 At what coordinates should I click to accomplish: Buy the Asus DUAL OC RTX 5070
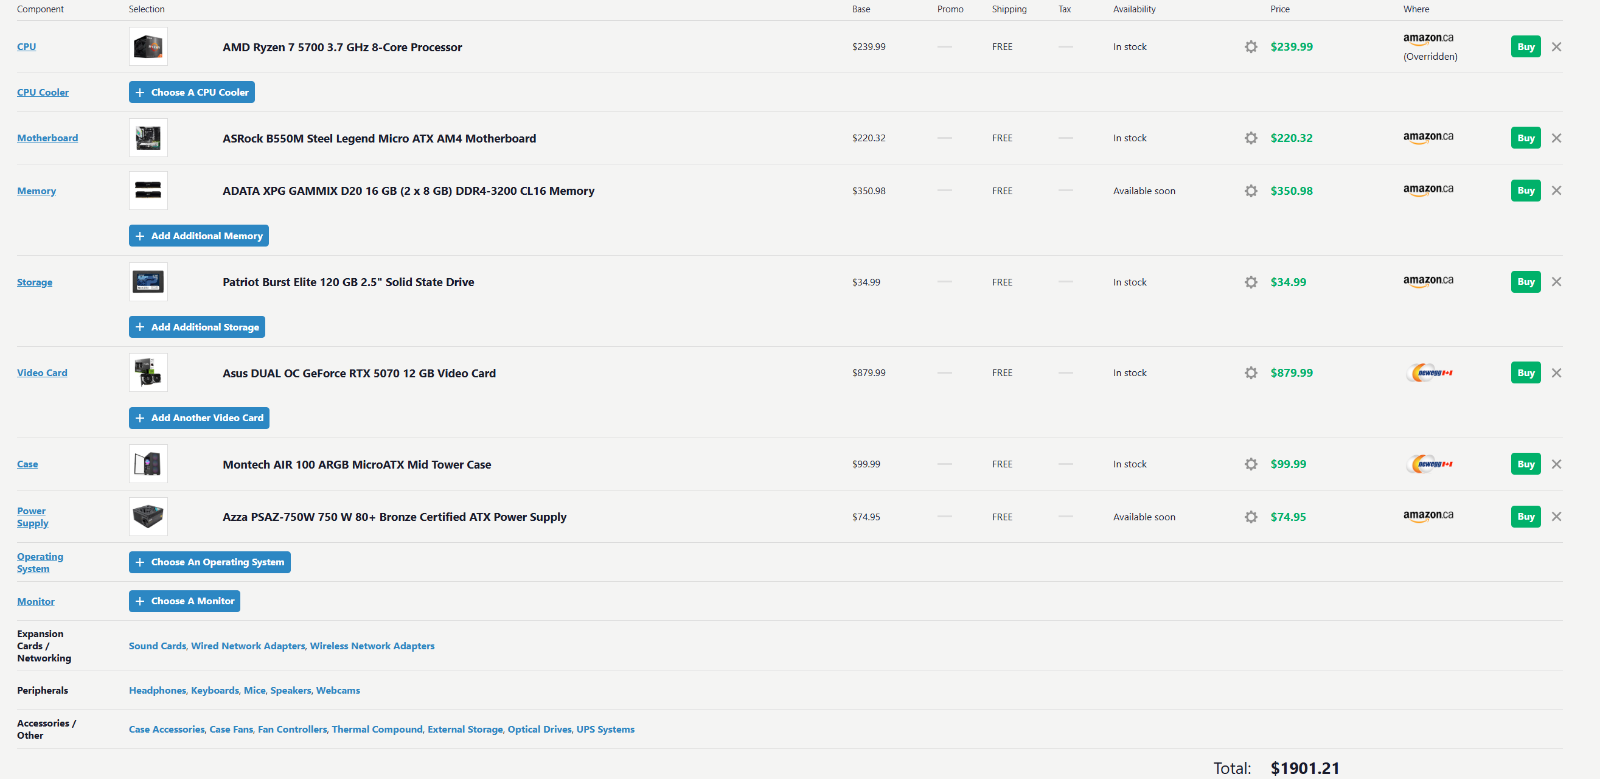point(1526,373)
